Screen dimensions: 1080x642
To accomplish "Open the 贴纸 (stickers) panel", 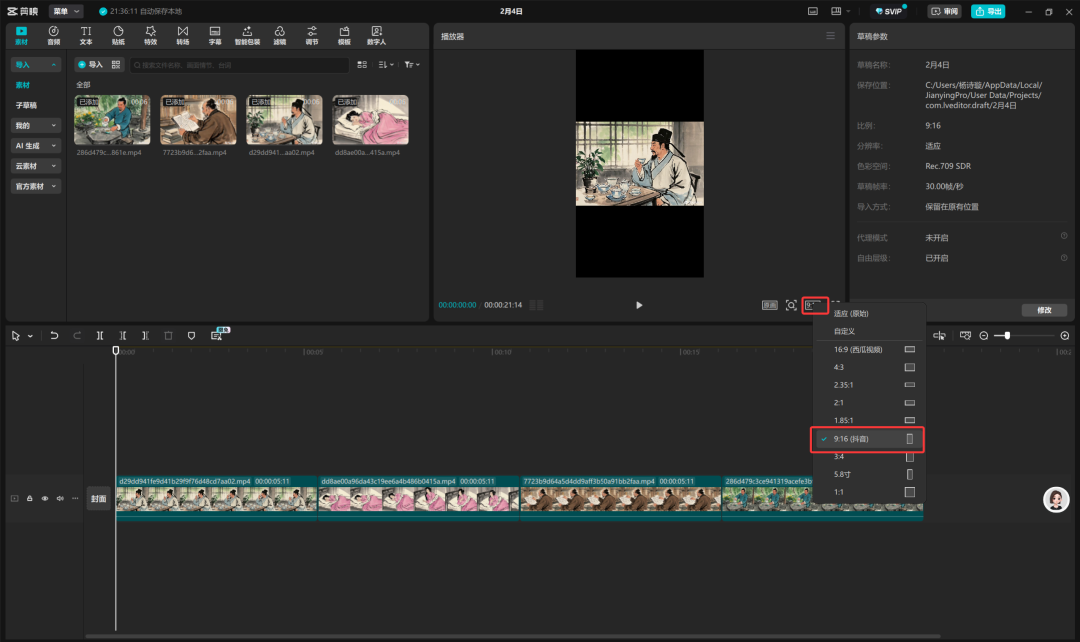I will pos(118,36).
